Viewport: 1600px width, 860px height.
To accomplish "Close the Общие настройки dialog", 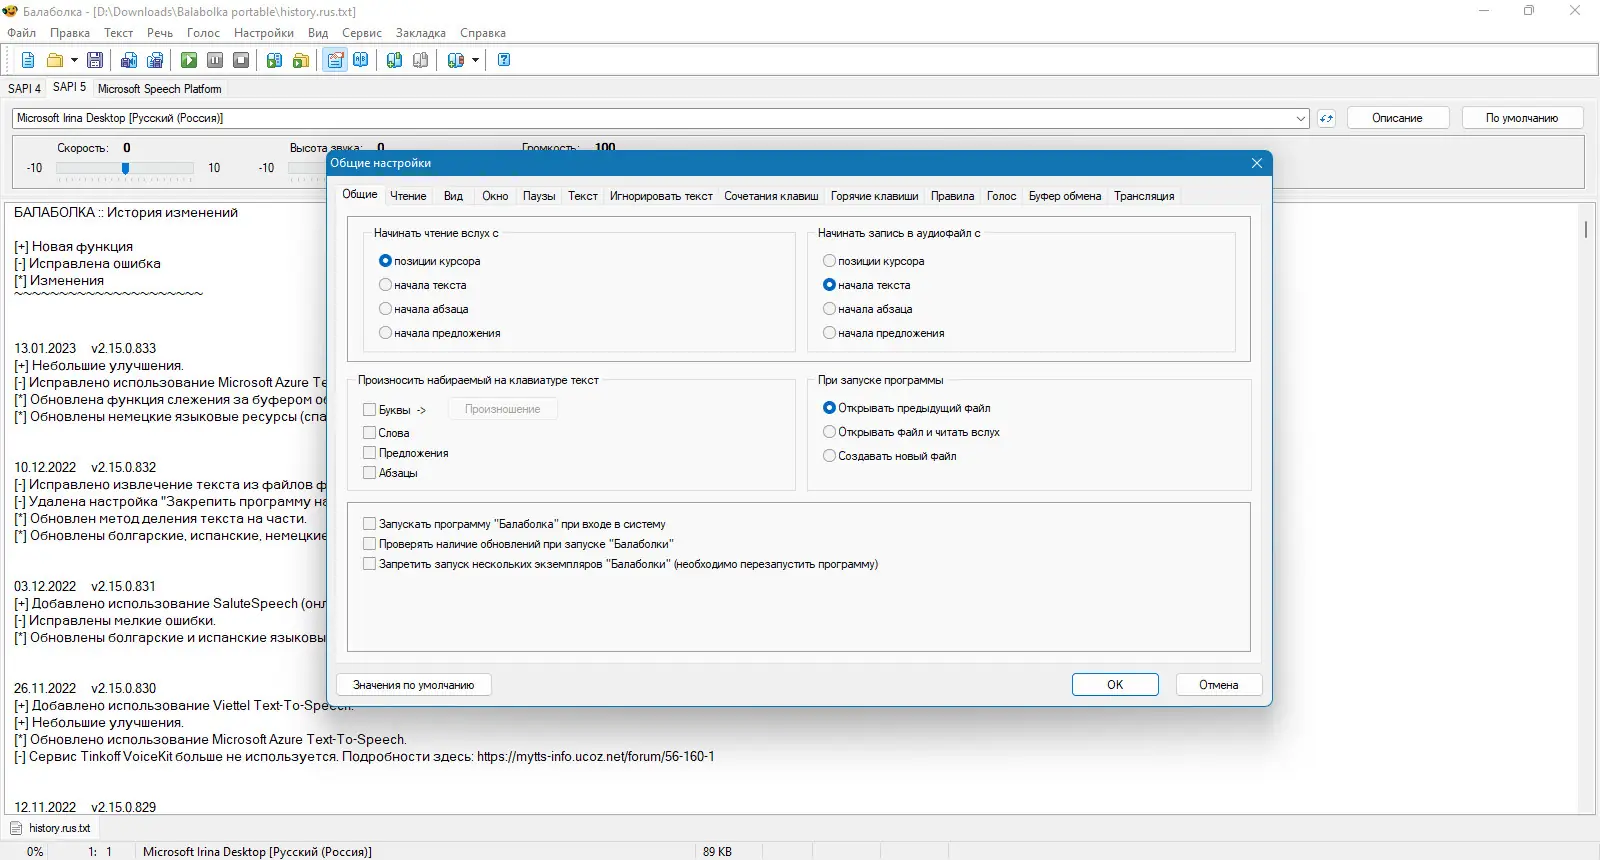I will coord(1257,163).
